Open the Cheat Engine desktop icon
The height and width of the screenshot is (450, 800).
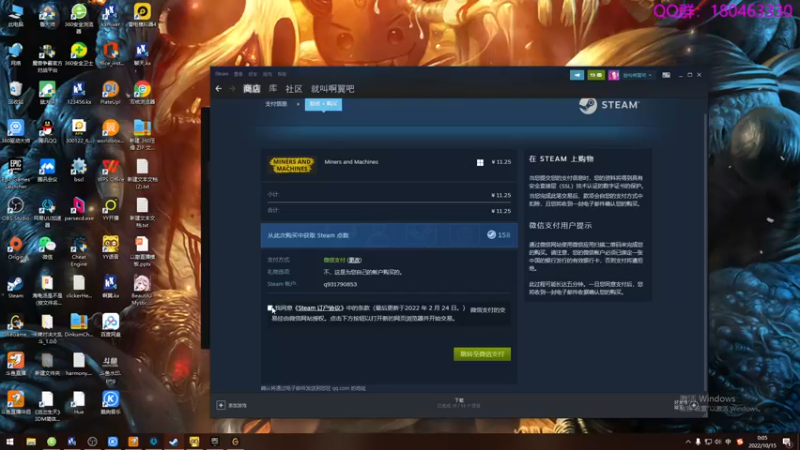[79, 251]
